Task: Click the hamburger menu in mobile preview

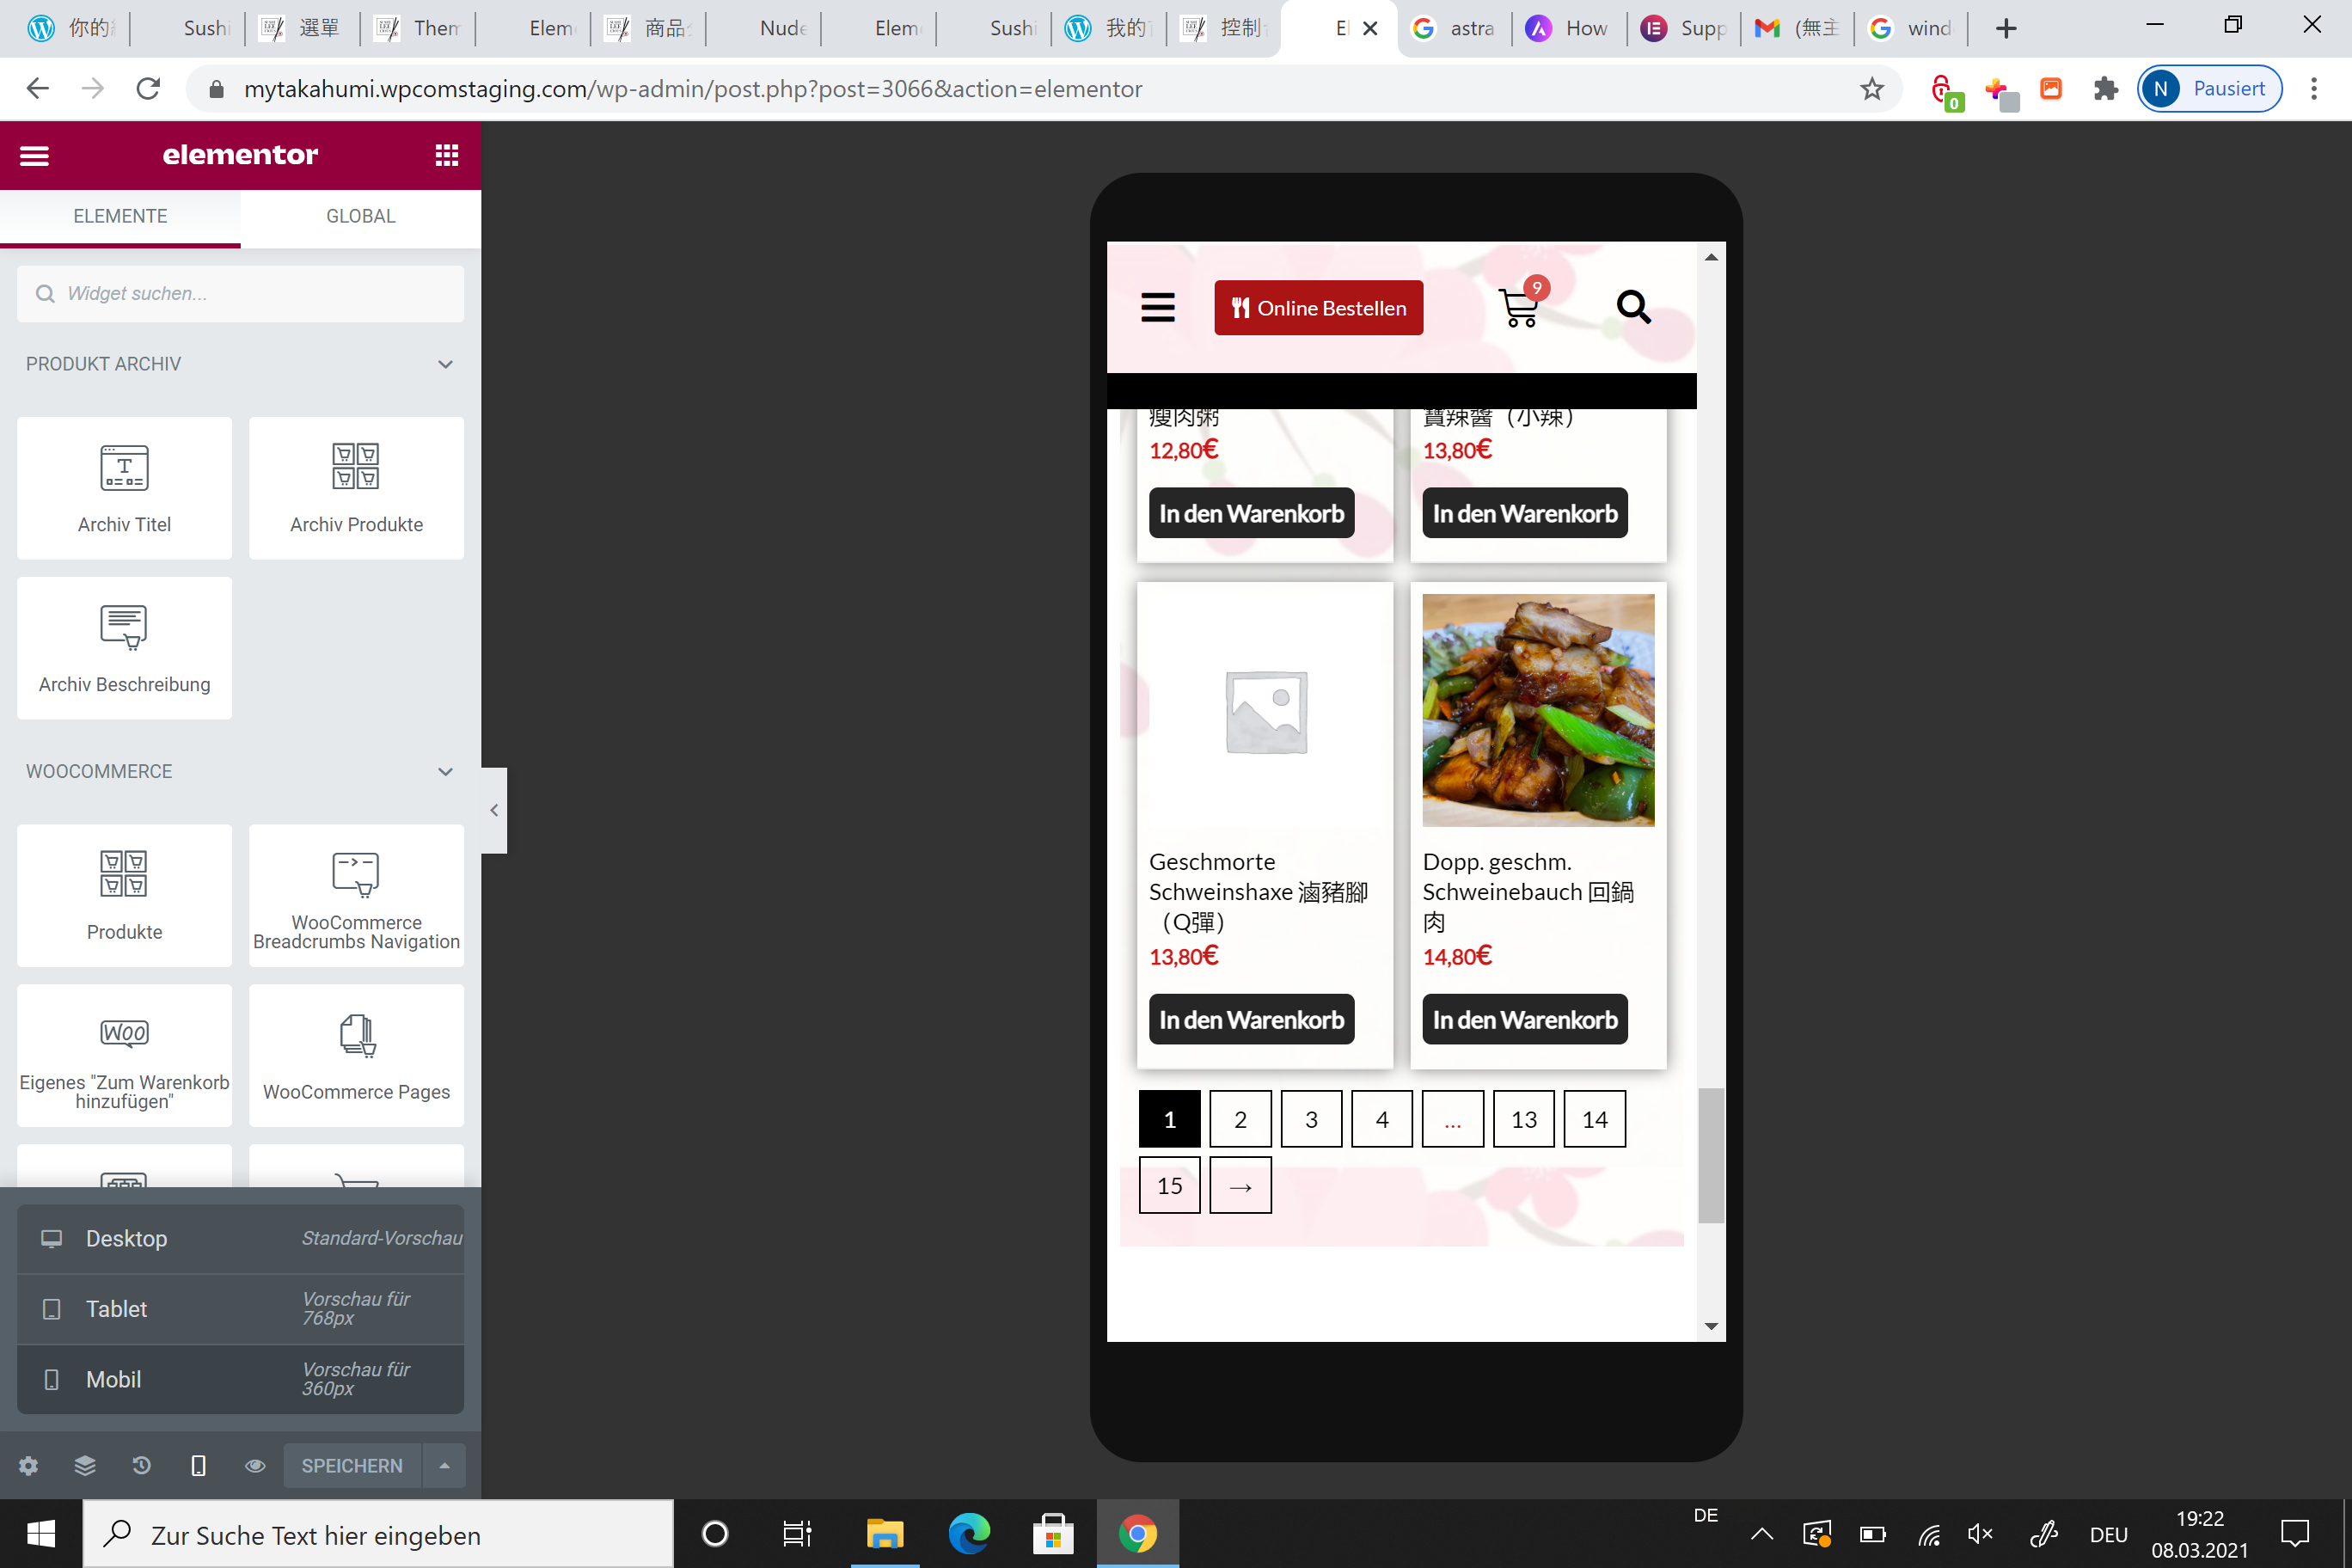Action: pos(1159,308)
